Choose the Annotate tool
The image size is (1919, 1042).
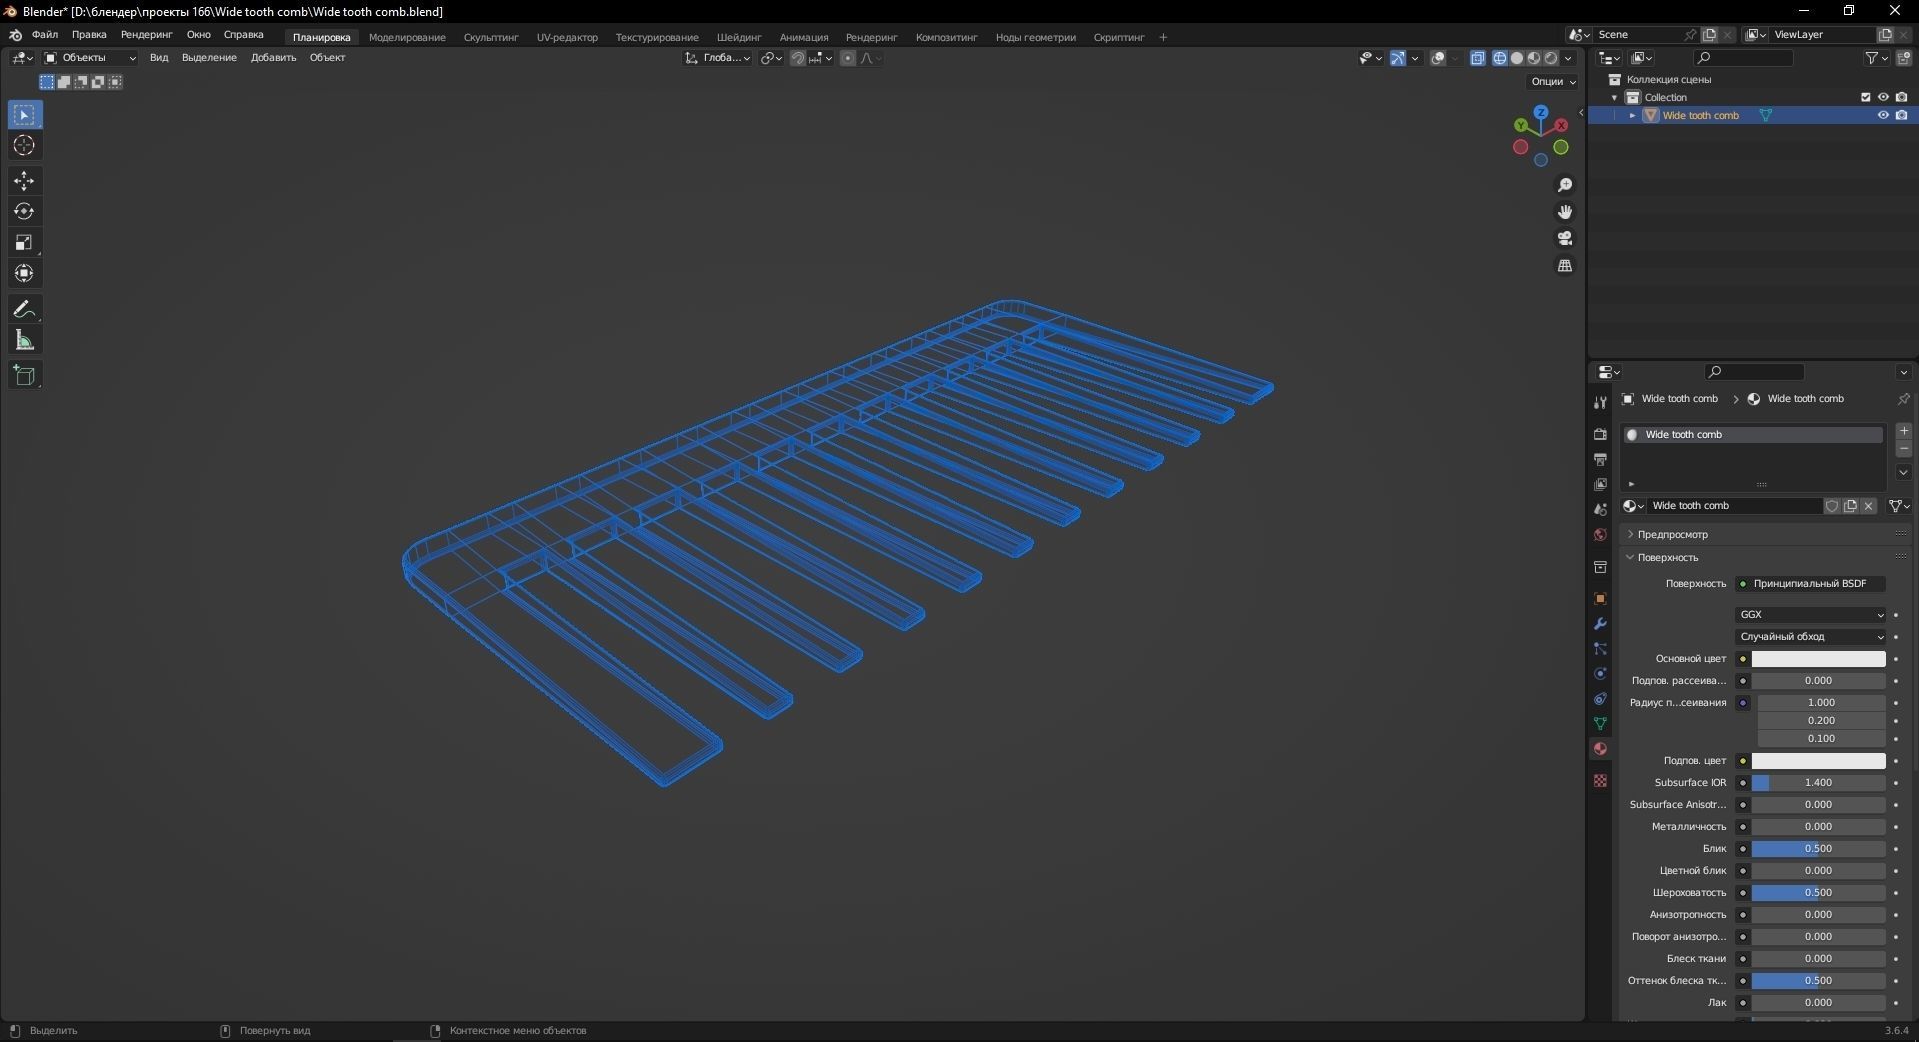point(25,310)
